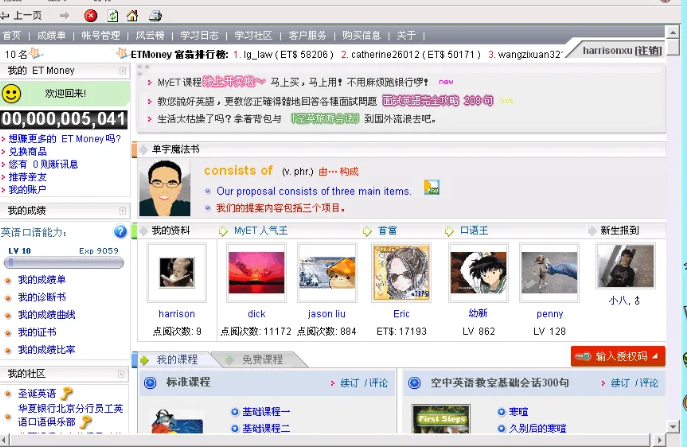The width and height of the screenshot is (687, 447).
Task: Open the 成绩单 menu item
Action: [51, 35]
